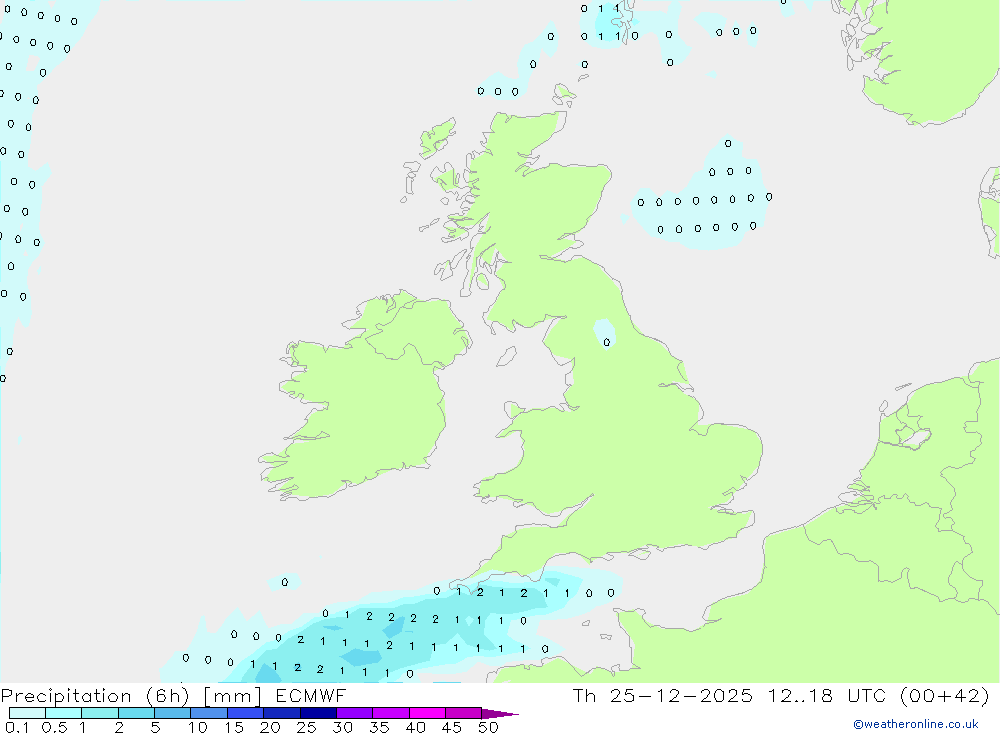Select the 35 to 40 mm legend swatch
The width and height of the screenshot is (1000, 733).
point(391,713)
